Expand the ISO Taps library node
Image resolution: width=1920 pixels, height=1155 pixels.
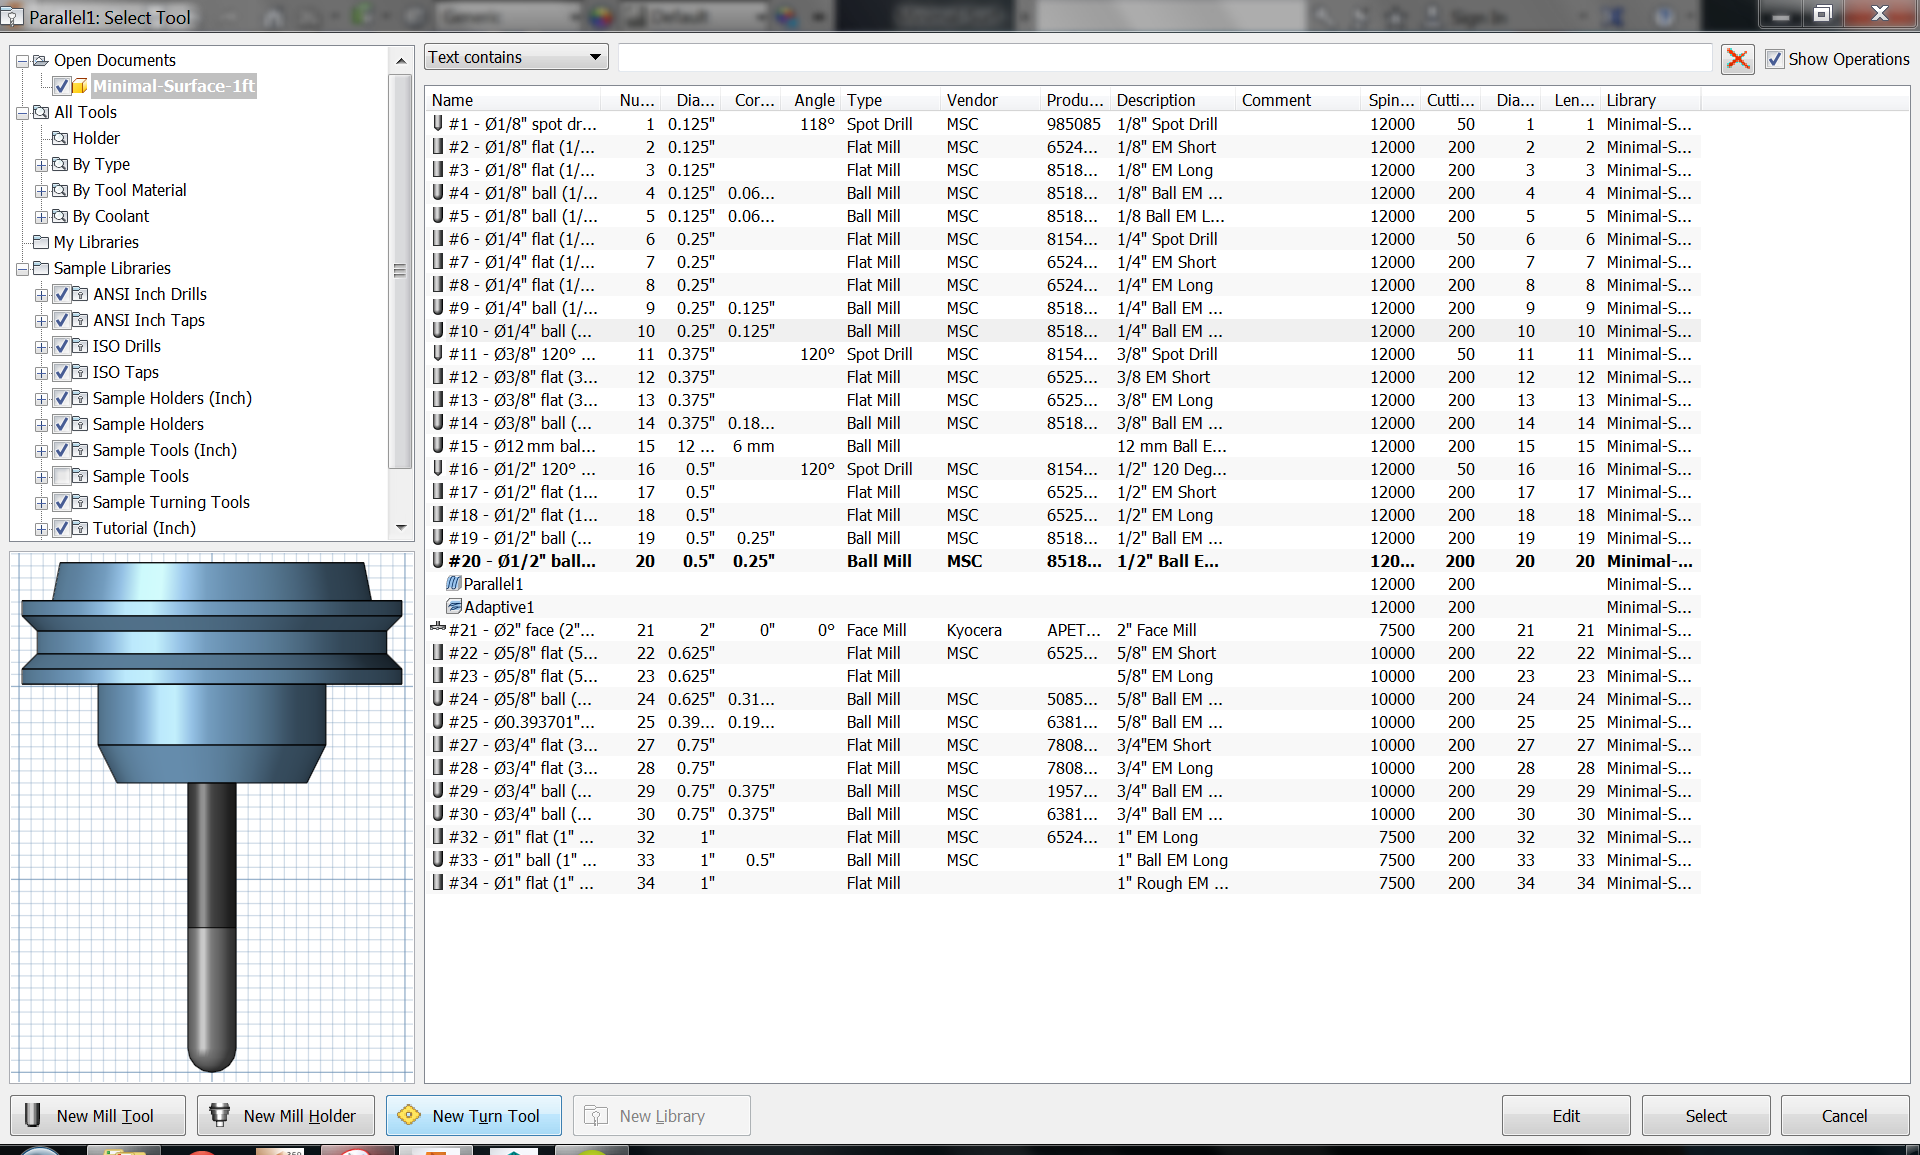[x=41, y=373]
